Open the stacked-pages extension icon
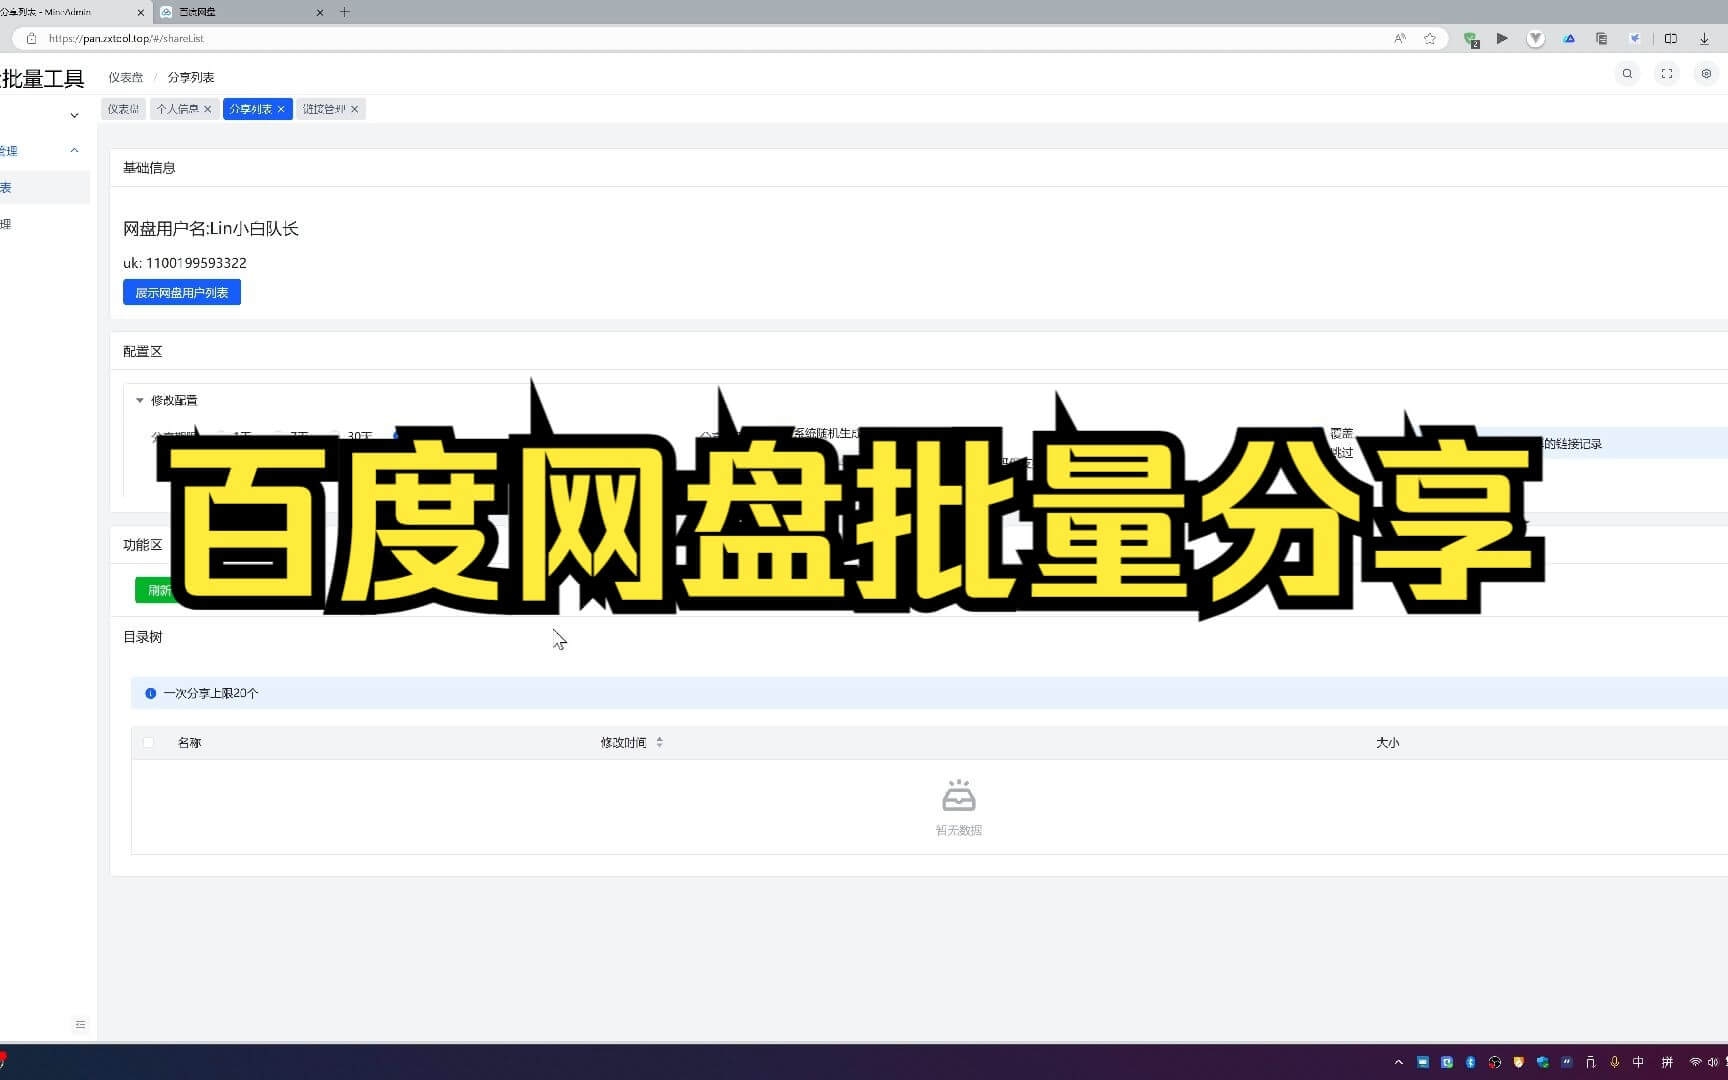This screenshot has width=1728, height=1080. coord(1601,39)
